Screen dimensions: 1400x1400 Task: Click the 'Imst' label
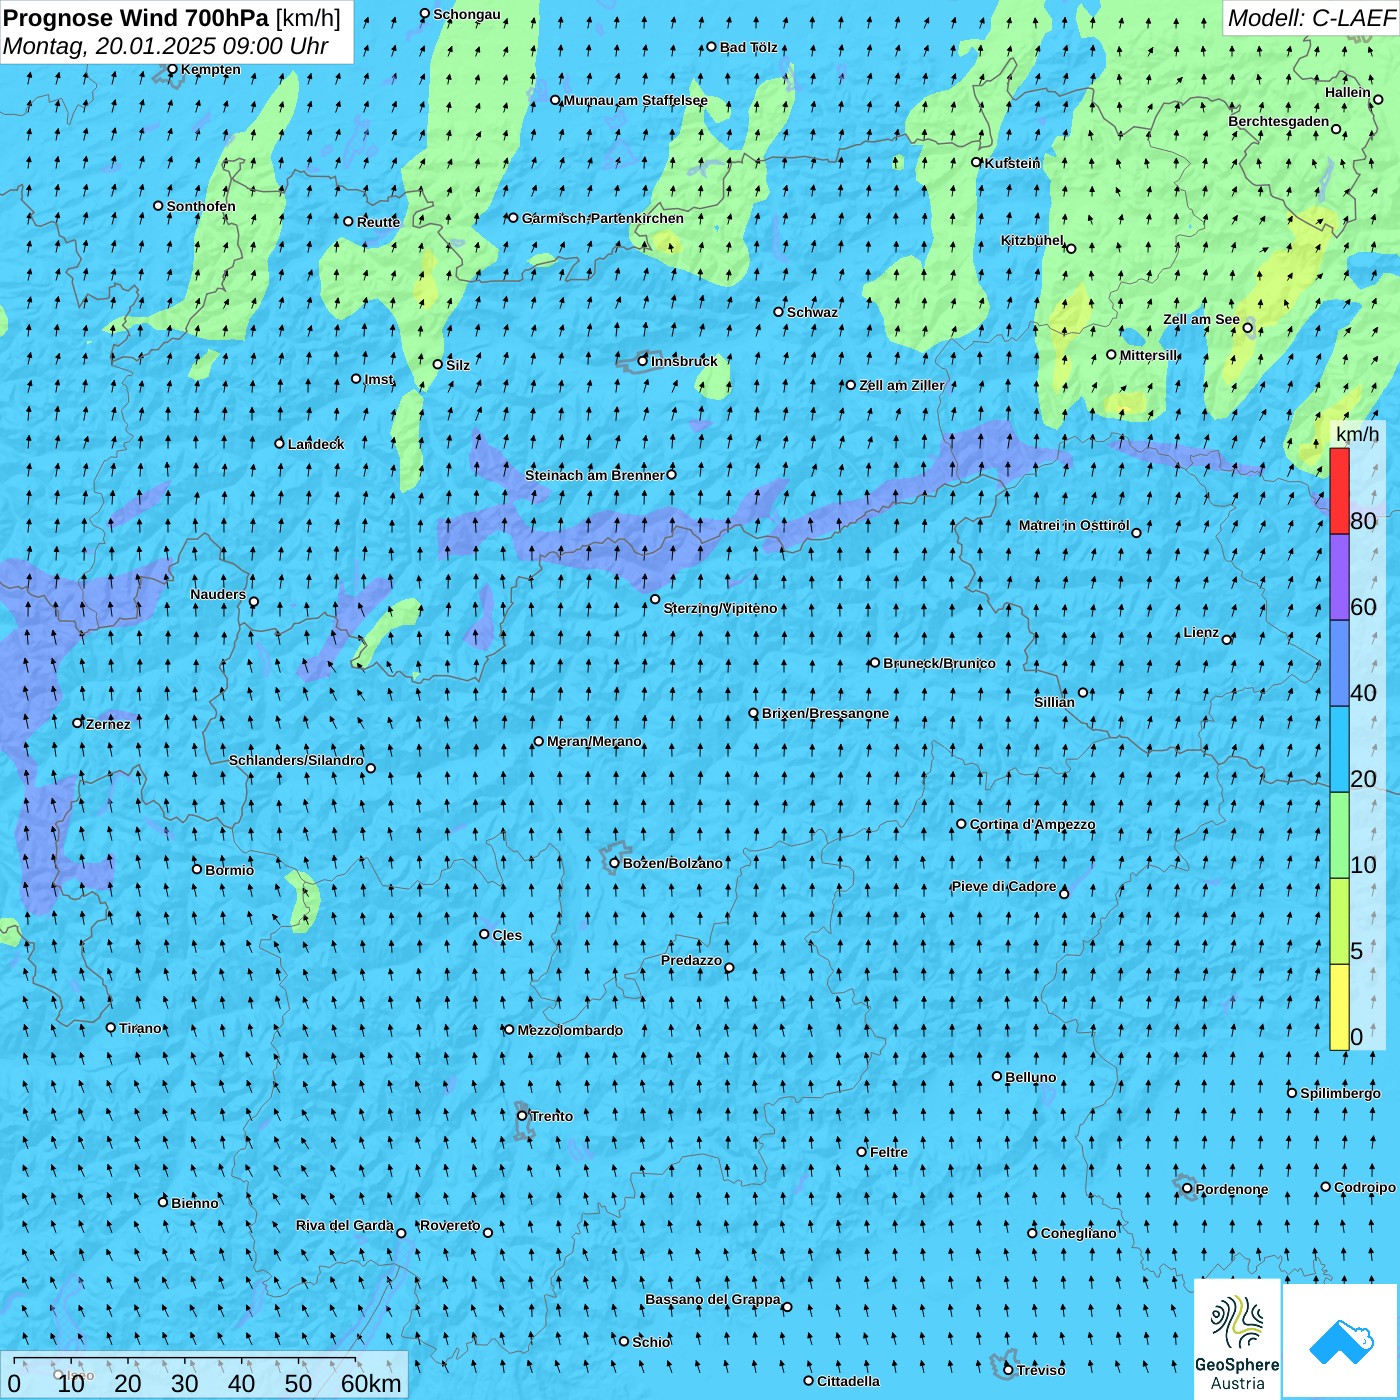click(x=379, y=380)
